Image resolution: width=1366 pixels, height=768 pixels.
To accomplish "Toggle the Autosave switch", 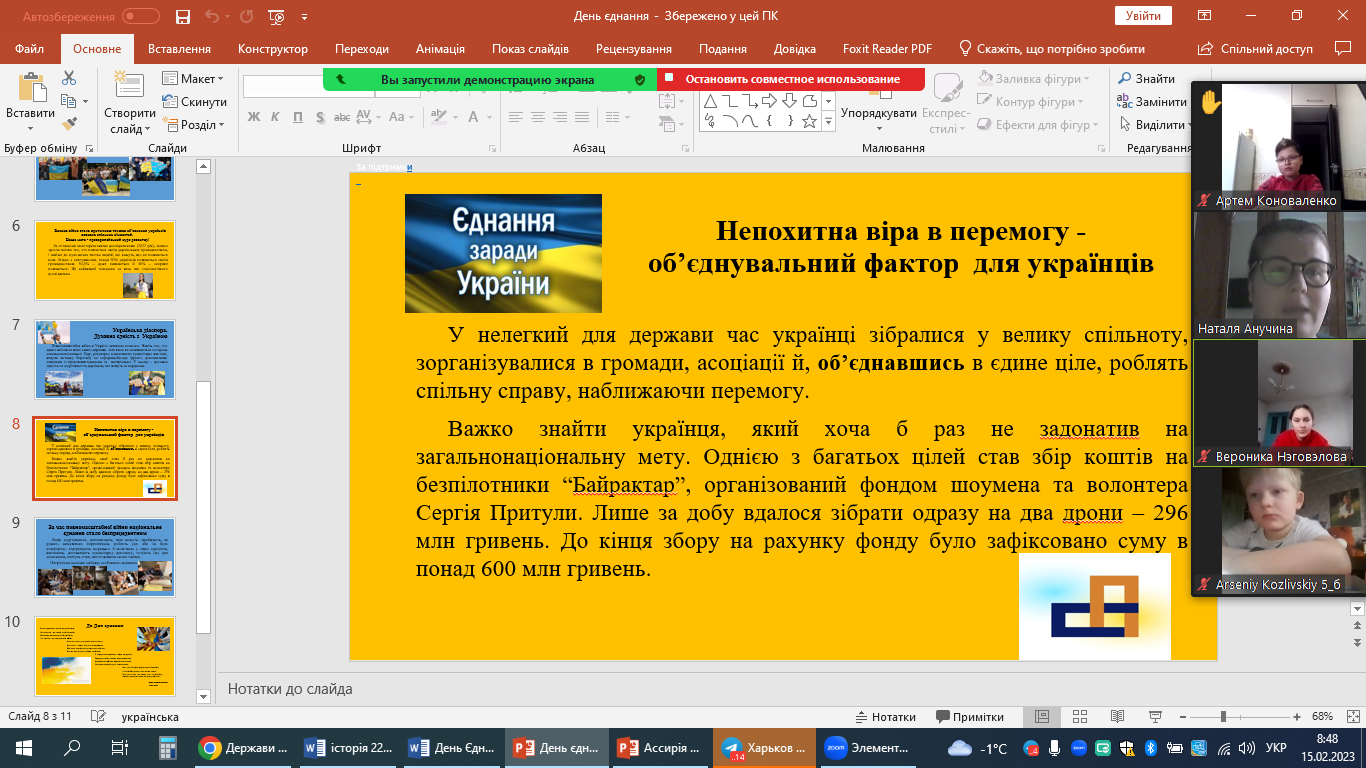I will click(141, 17).
